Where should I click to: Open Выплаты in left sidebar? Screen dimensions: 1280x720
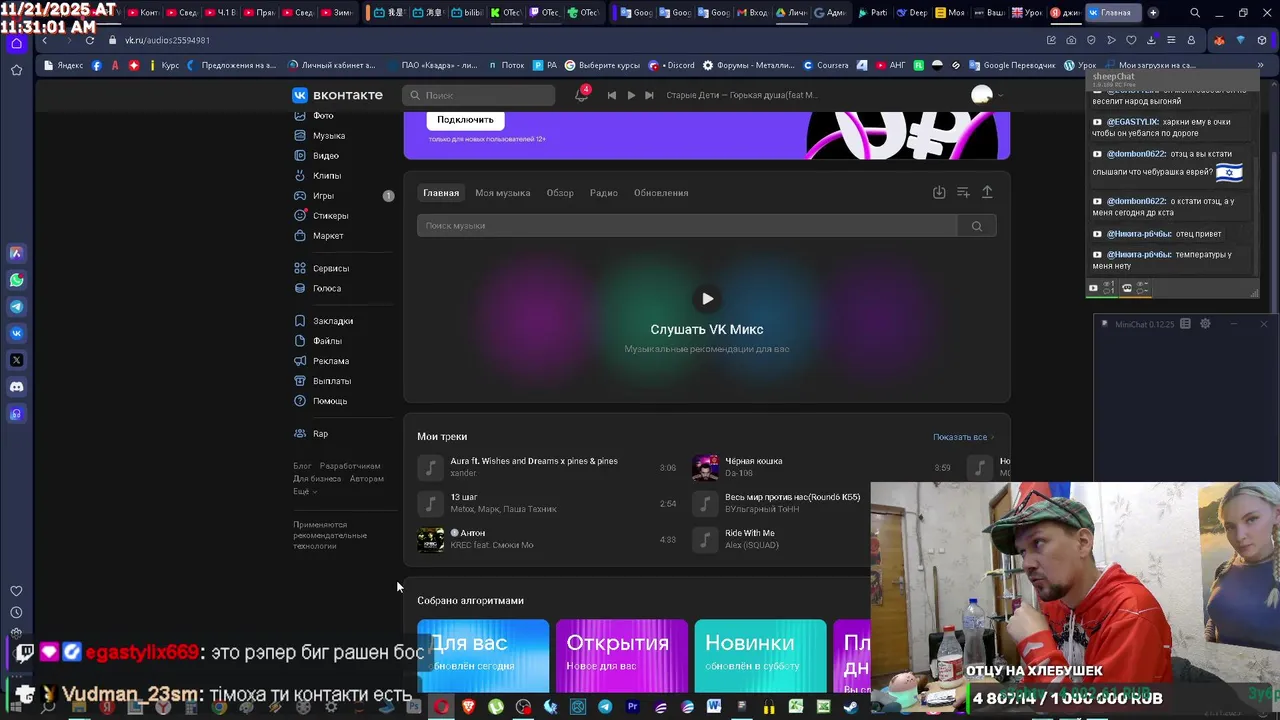(331, 381)
